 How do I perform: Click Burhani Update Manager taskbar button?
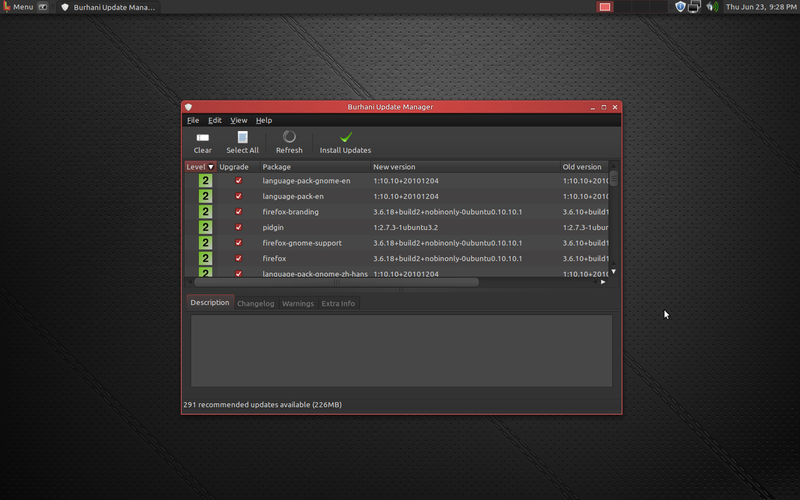click(108, 7)
